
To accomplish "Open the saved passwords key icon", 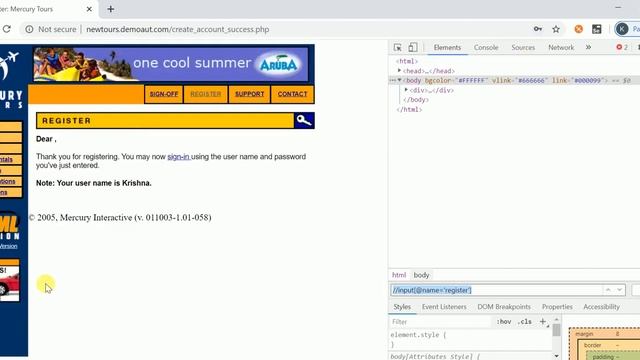I will tap(538, 29).
